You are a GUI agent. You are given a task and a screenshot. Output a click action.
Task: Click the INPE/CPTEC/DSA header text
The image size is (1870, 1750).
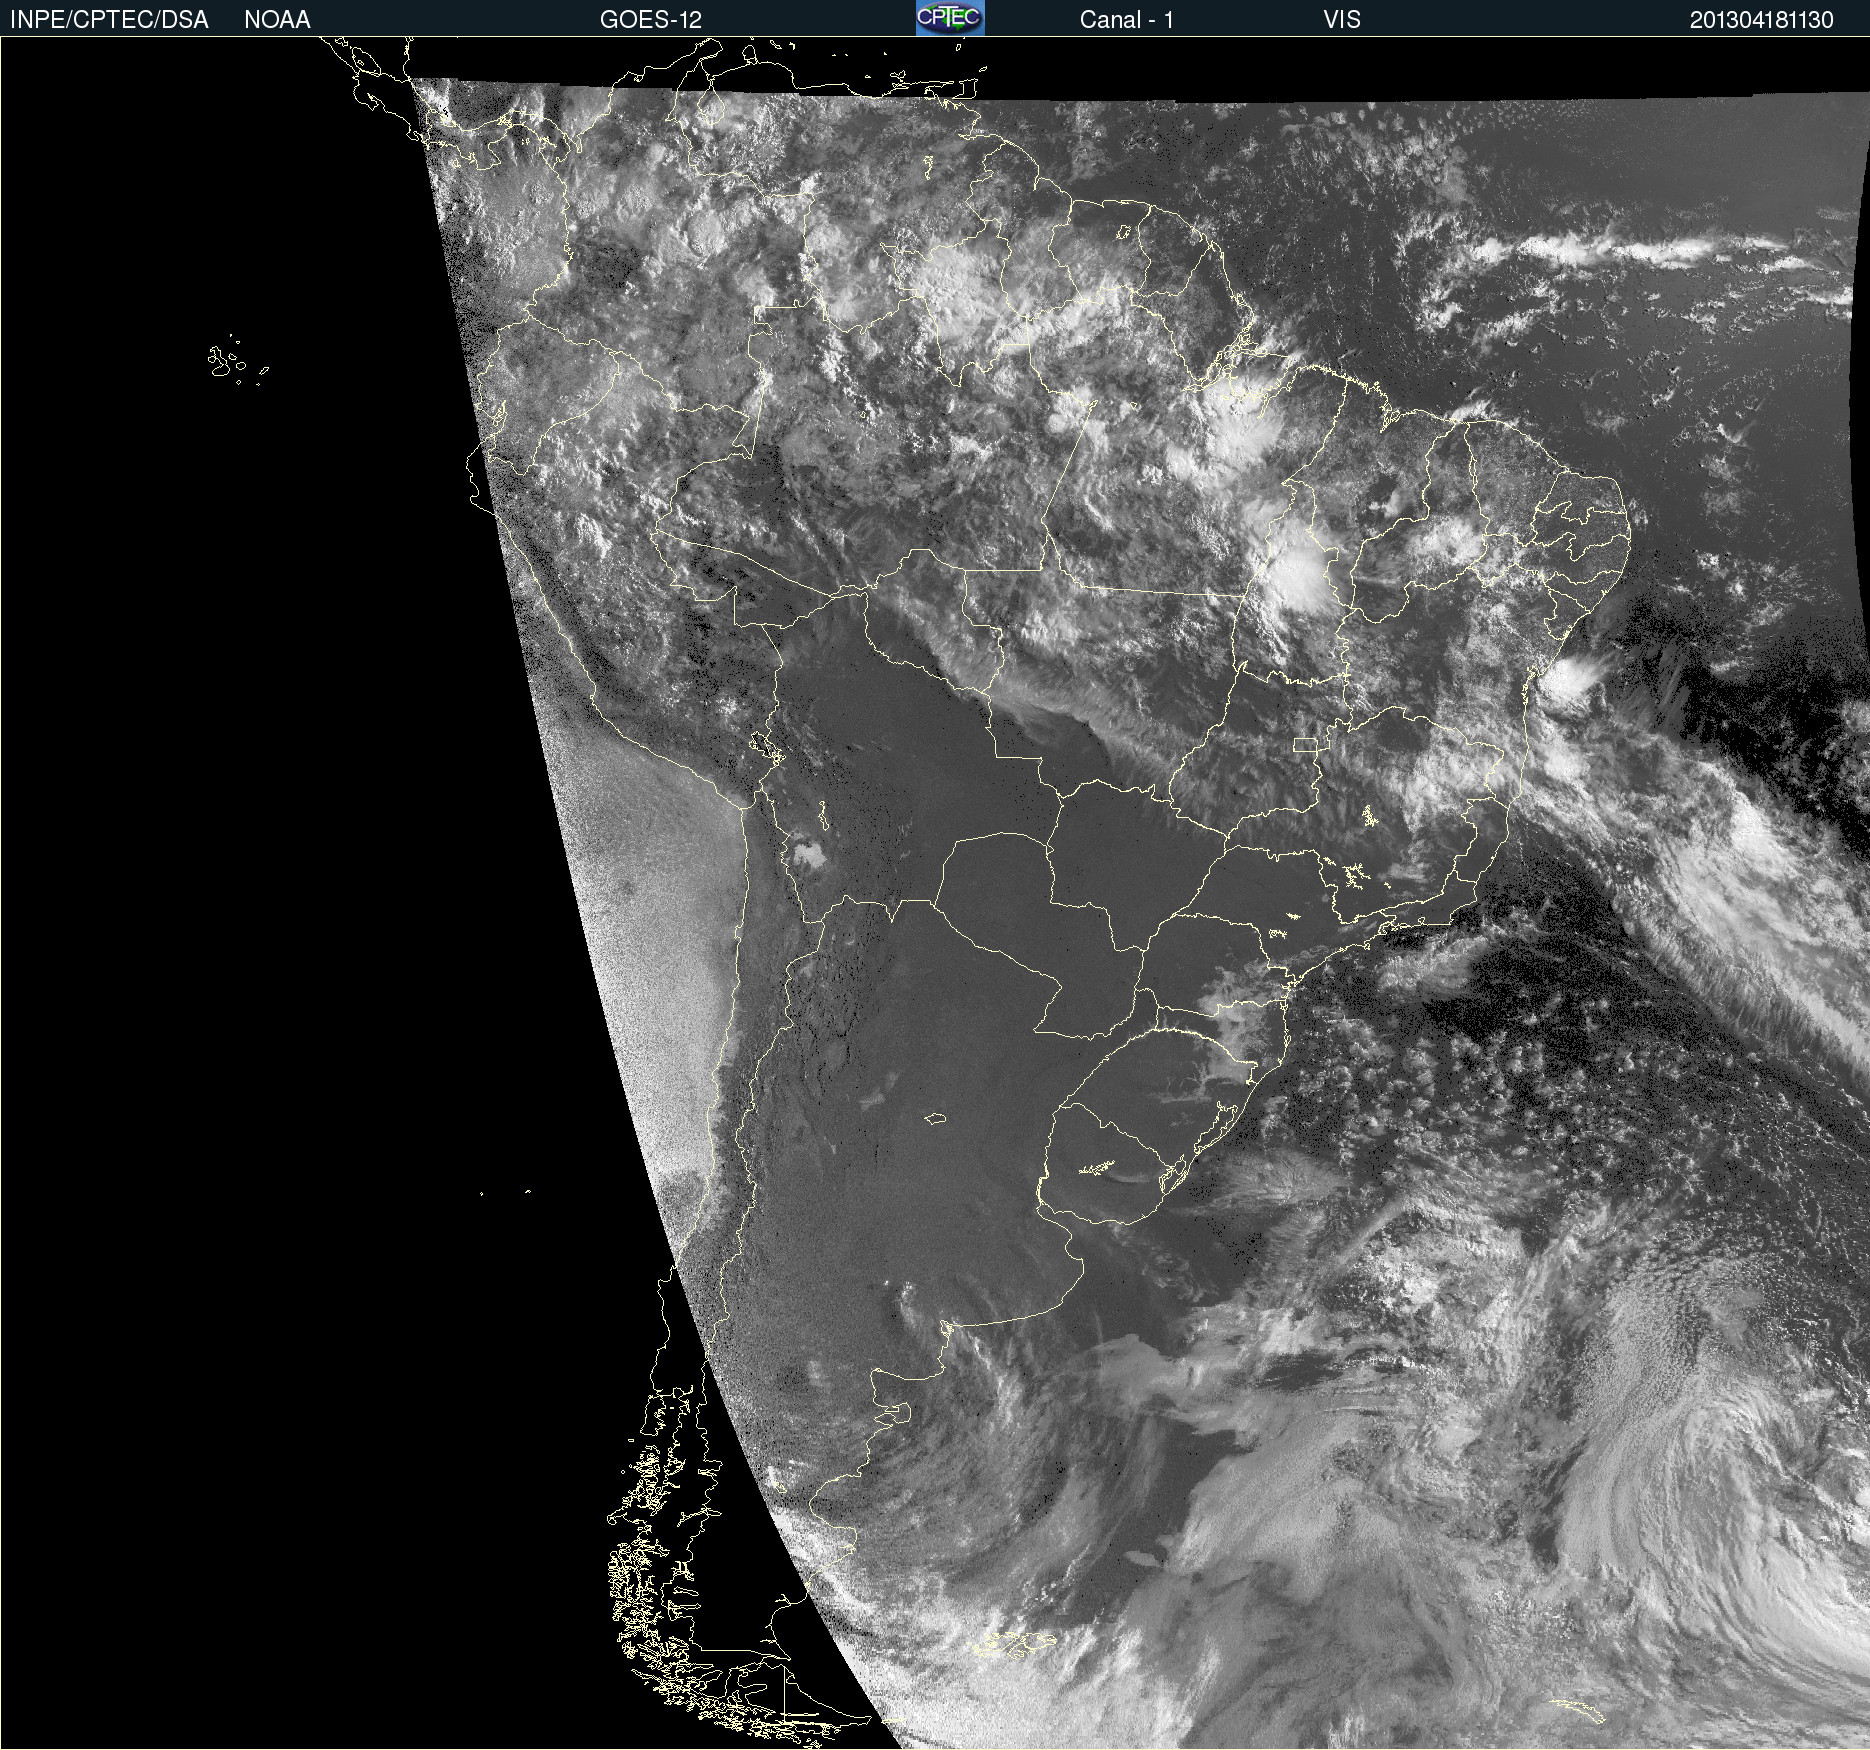tap(109, 20)
